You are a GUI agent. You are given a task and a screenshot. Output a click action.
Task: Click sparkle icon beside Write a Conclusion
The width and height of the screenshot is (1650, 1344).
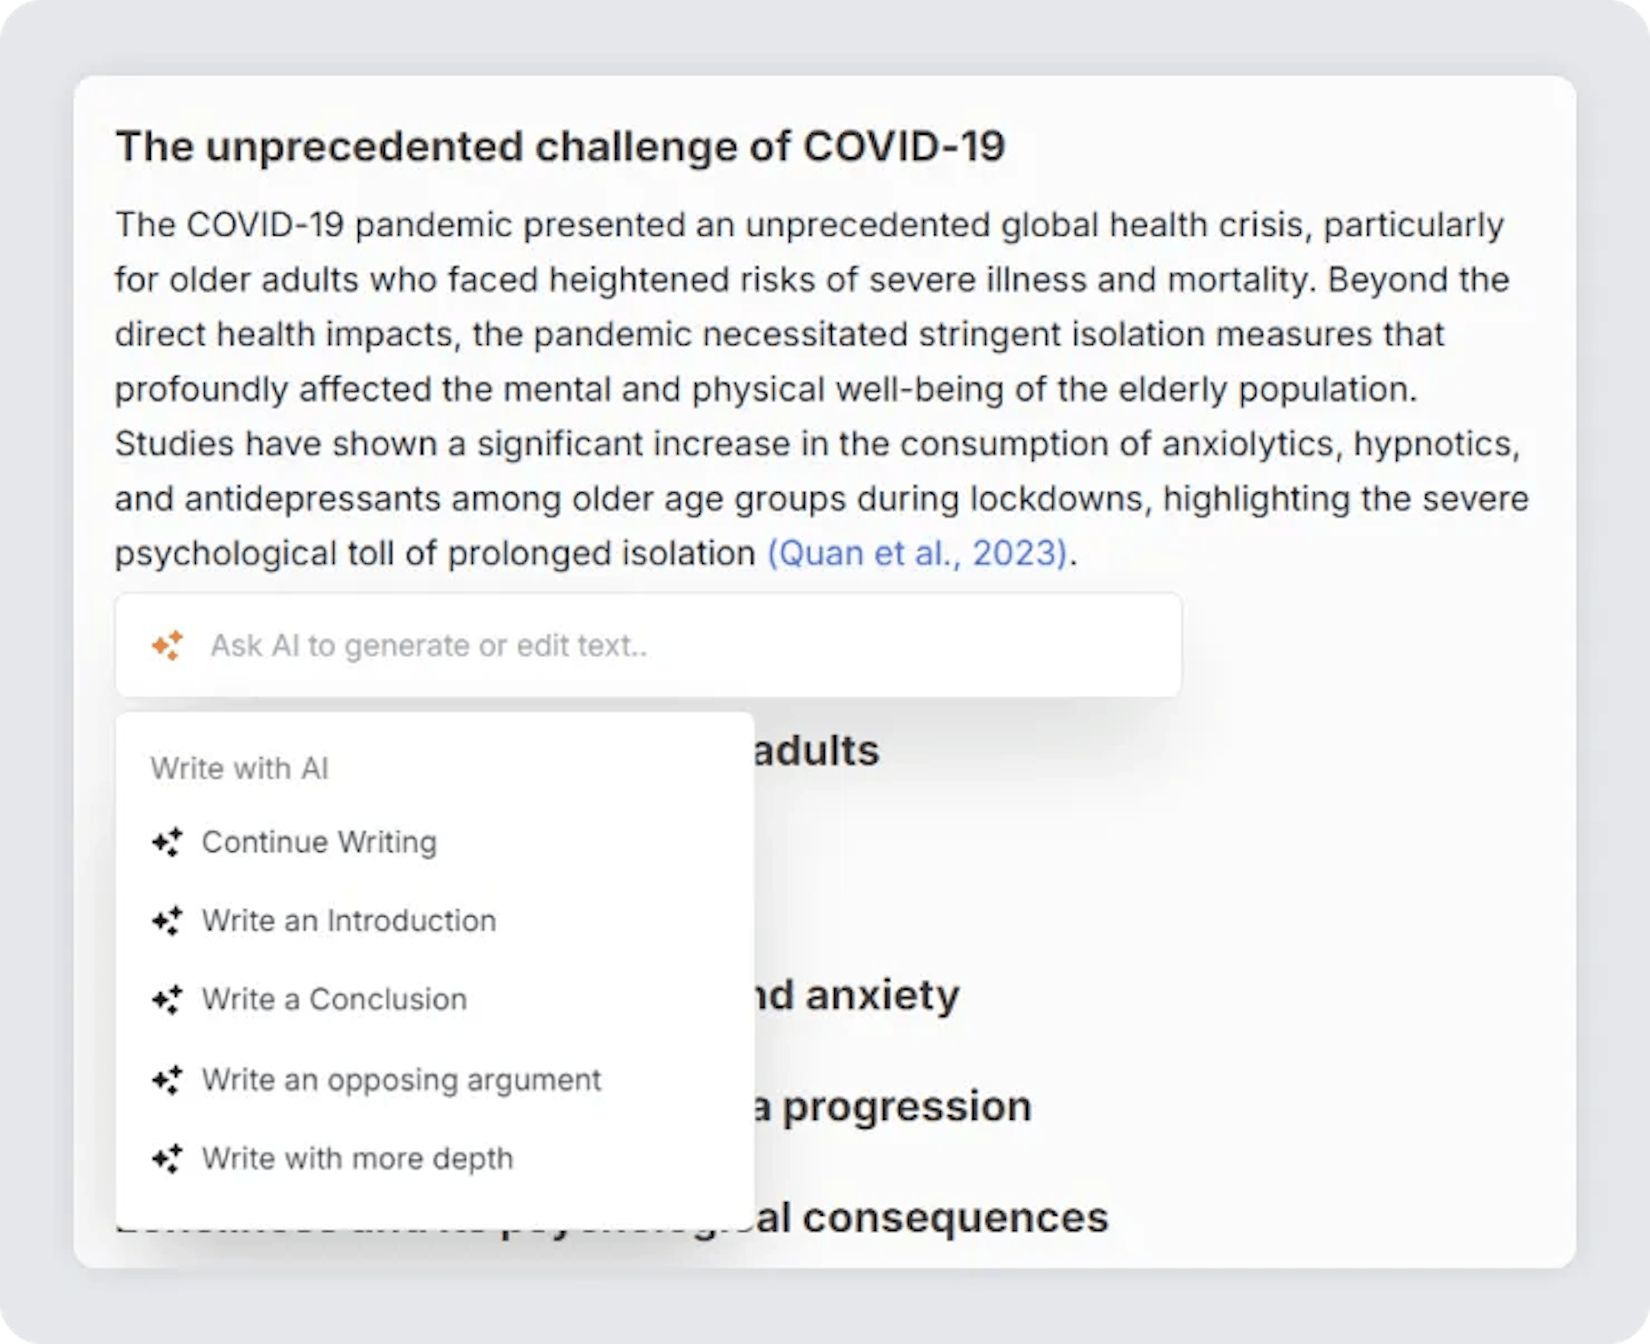[x=167, y=1000]
